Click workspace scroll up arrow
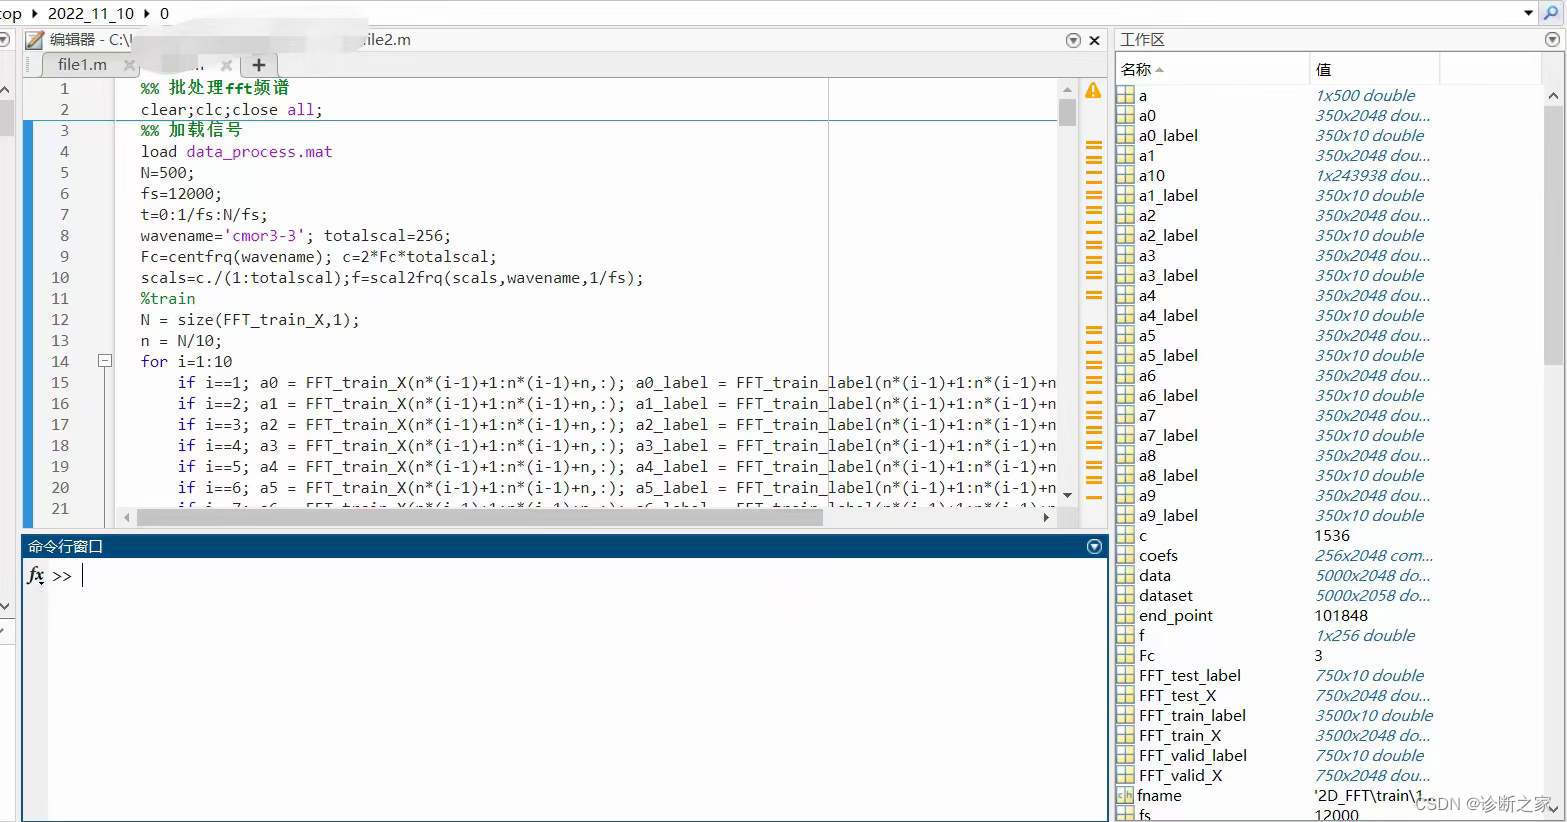The height and width of the screenshot is (822, 1567). [1552, 96]
